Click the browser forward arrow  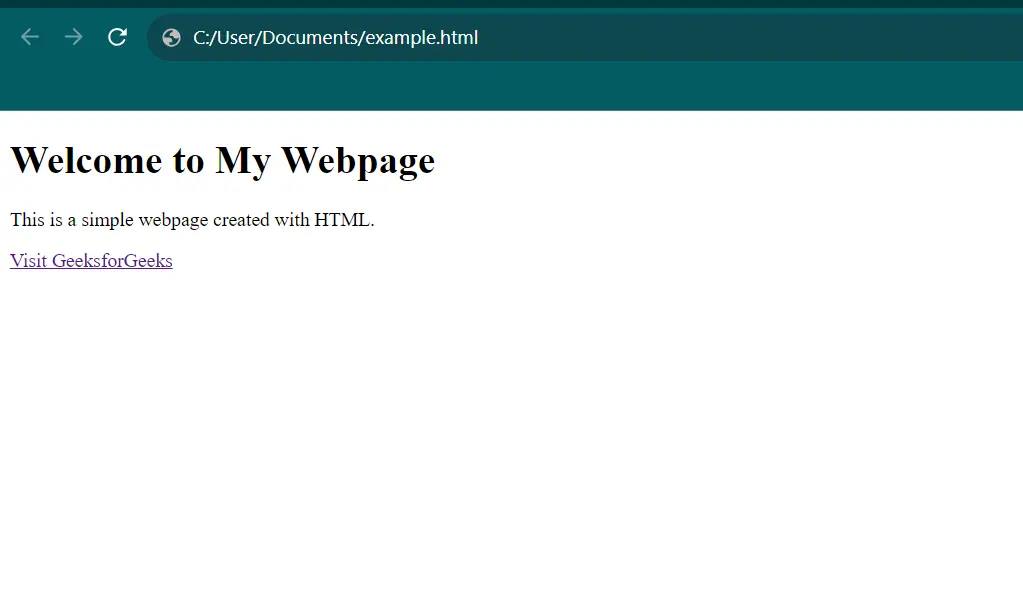(x=74, y=37)
